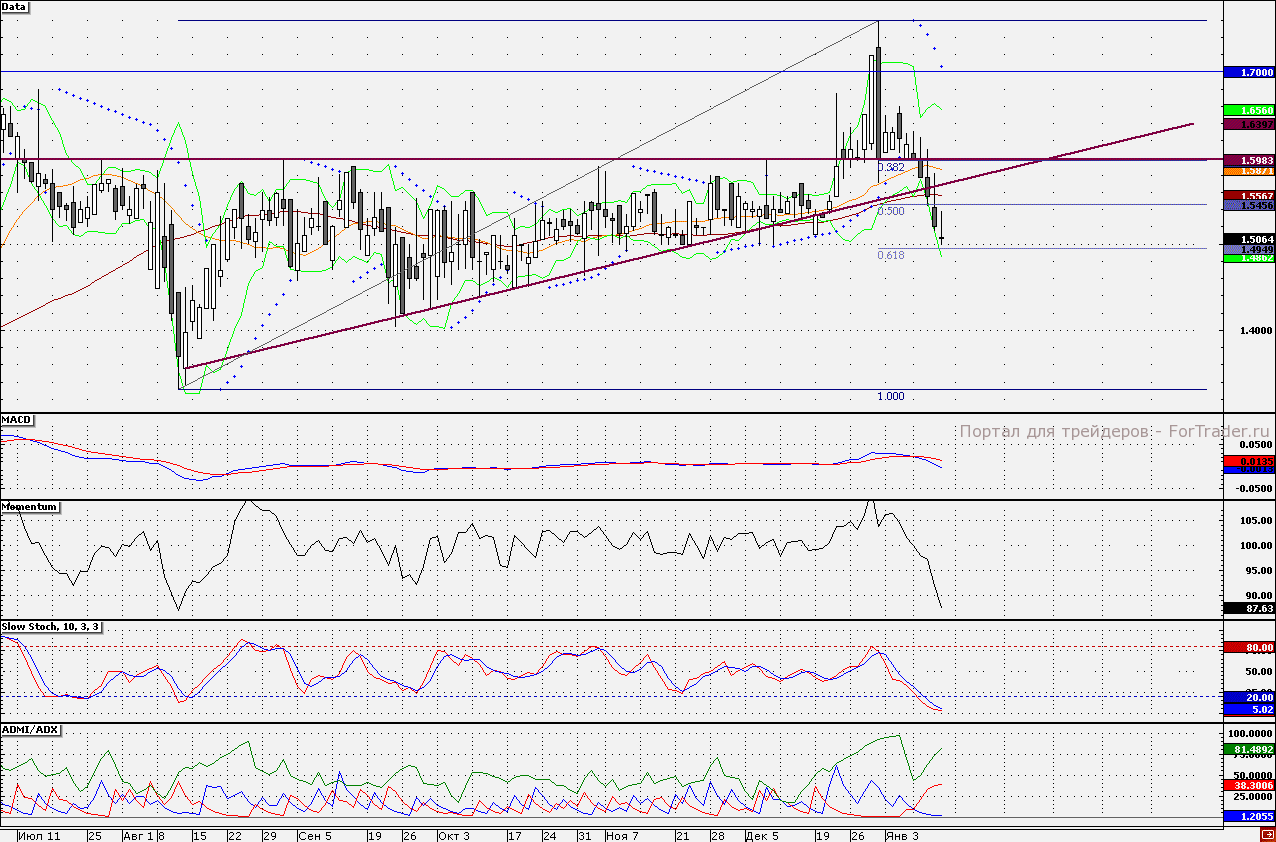
Task: Click the purple 1.5983 price axis tag
Action: click(1249, 160)
